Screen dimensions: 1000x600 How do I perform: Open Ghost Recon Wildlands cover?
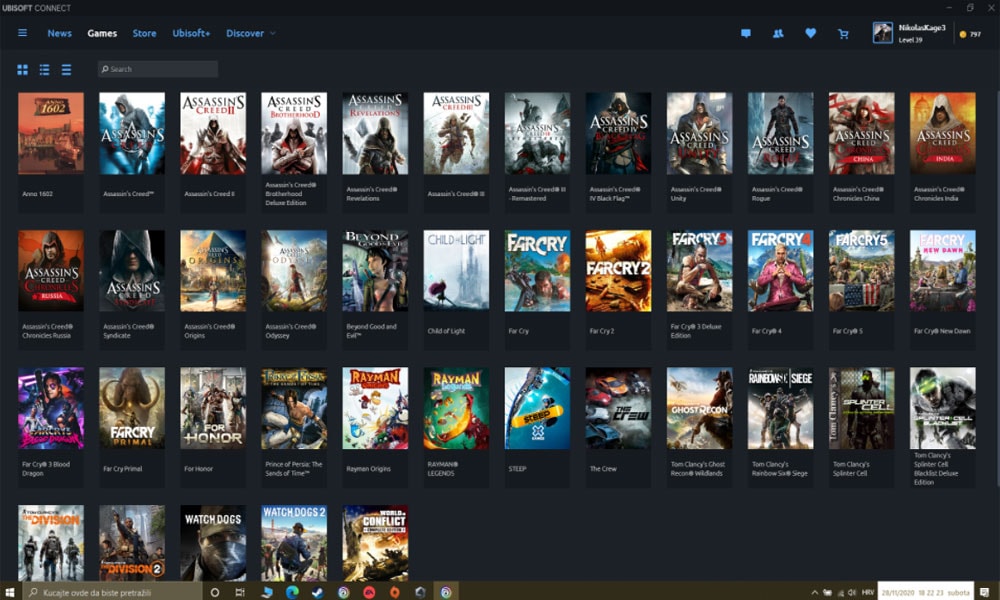[700, 408]
